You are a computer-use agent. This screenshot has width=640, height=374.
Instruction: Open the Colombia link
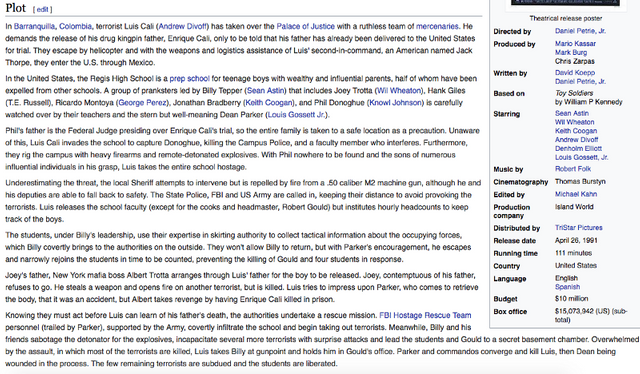76,27
